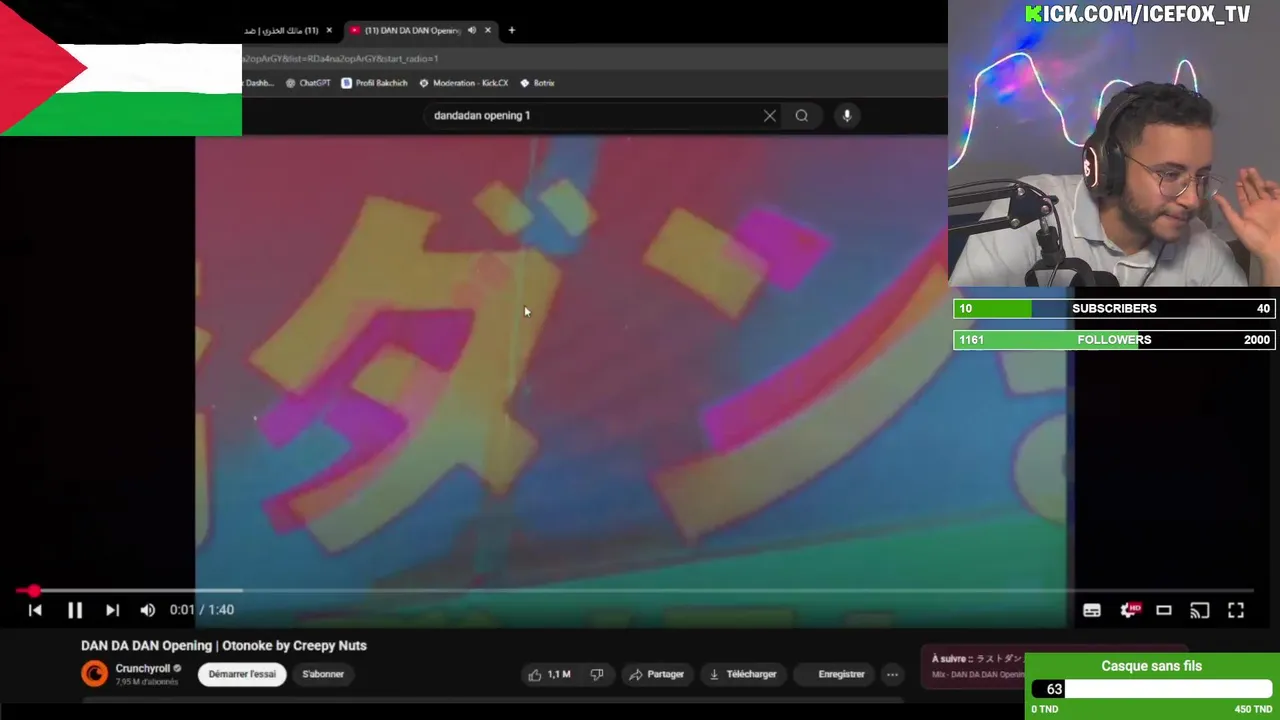Screen dimensions: 1280x720
Task: Open the Crunchyroll channel name link
Action: click(142, 669)
